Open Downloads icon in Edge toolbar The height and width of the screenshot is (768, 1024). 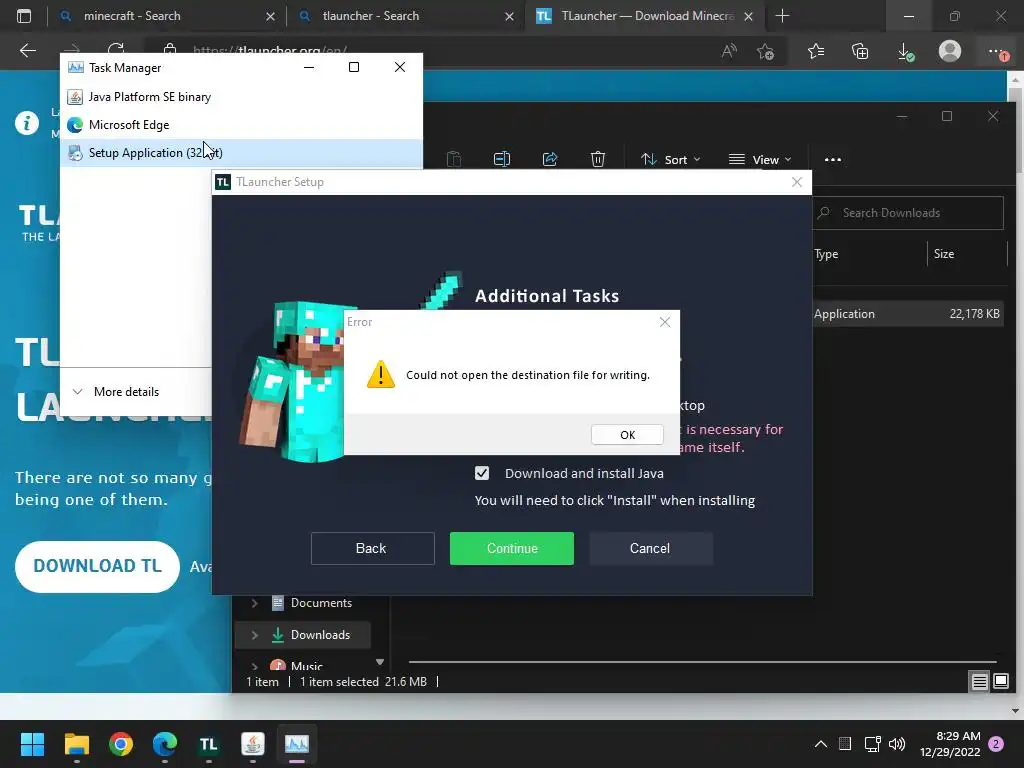pos(905,51)
